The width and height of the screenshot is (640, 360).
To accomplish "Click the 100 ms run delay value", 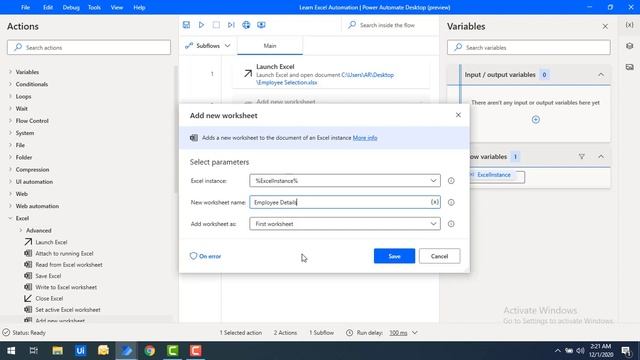I will click(398, 333).
